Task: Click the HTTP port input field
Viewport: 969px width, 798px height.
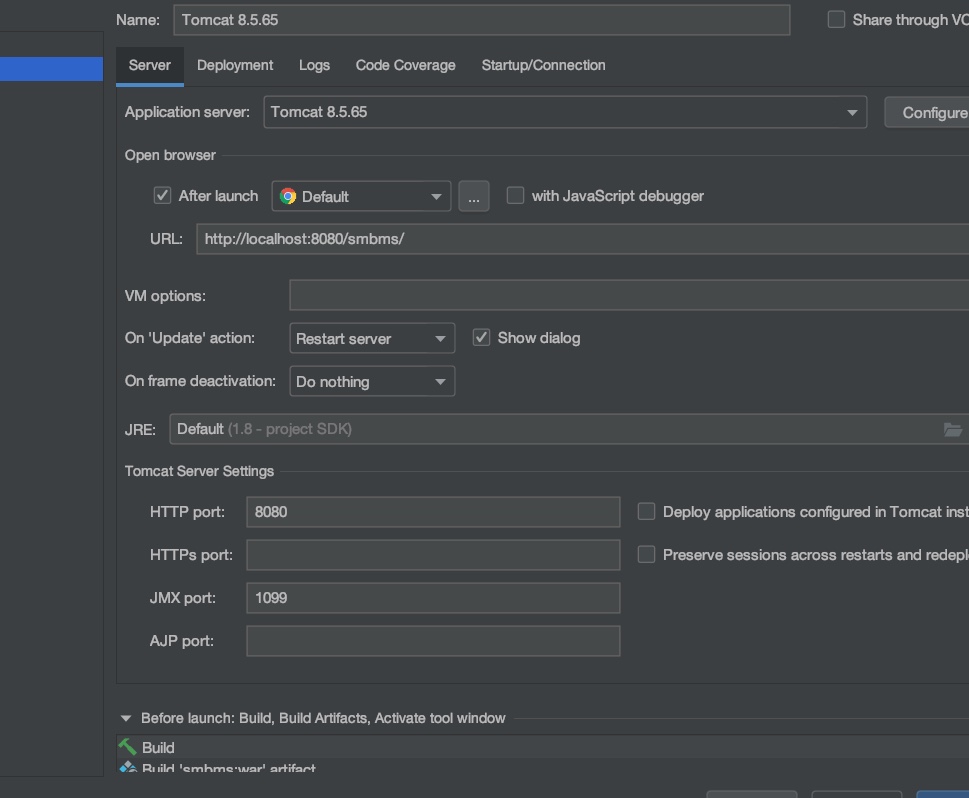Action: [432, 512]
